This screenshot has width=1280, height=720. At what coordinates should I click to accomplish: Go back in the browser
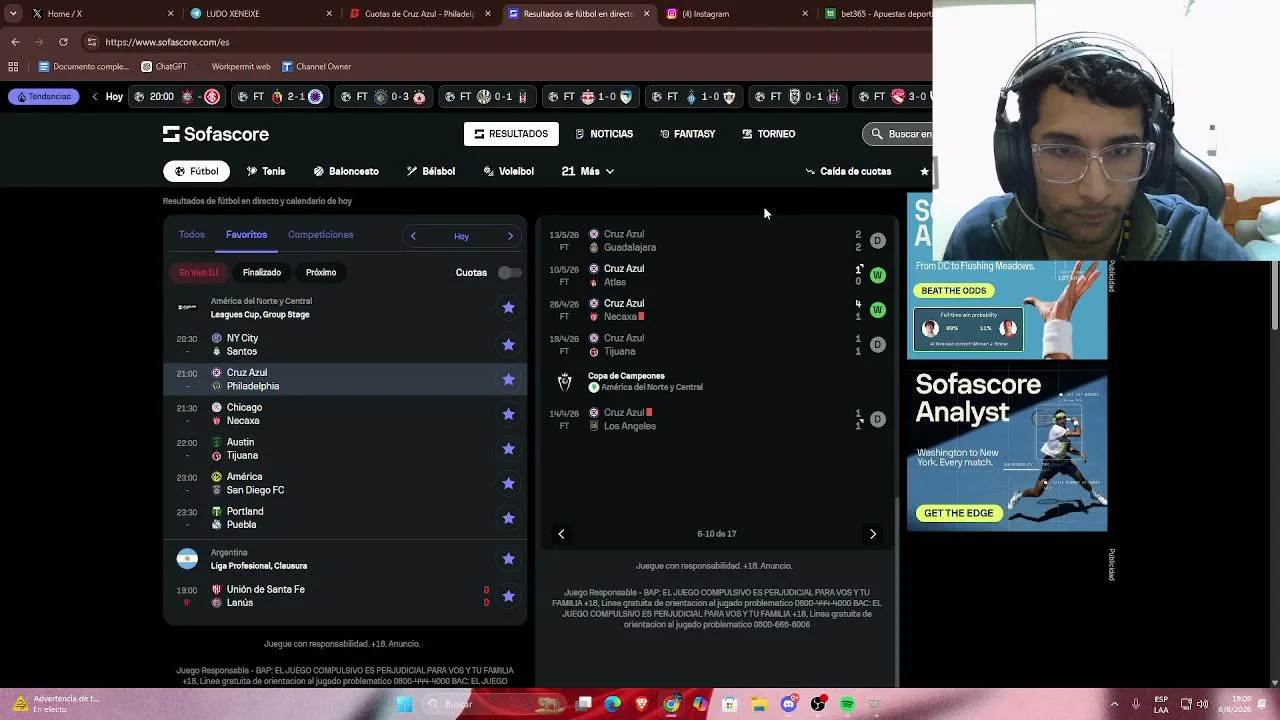(x=15, y=42)
